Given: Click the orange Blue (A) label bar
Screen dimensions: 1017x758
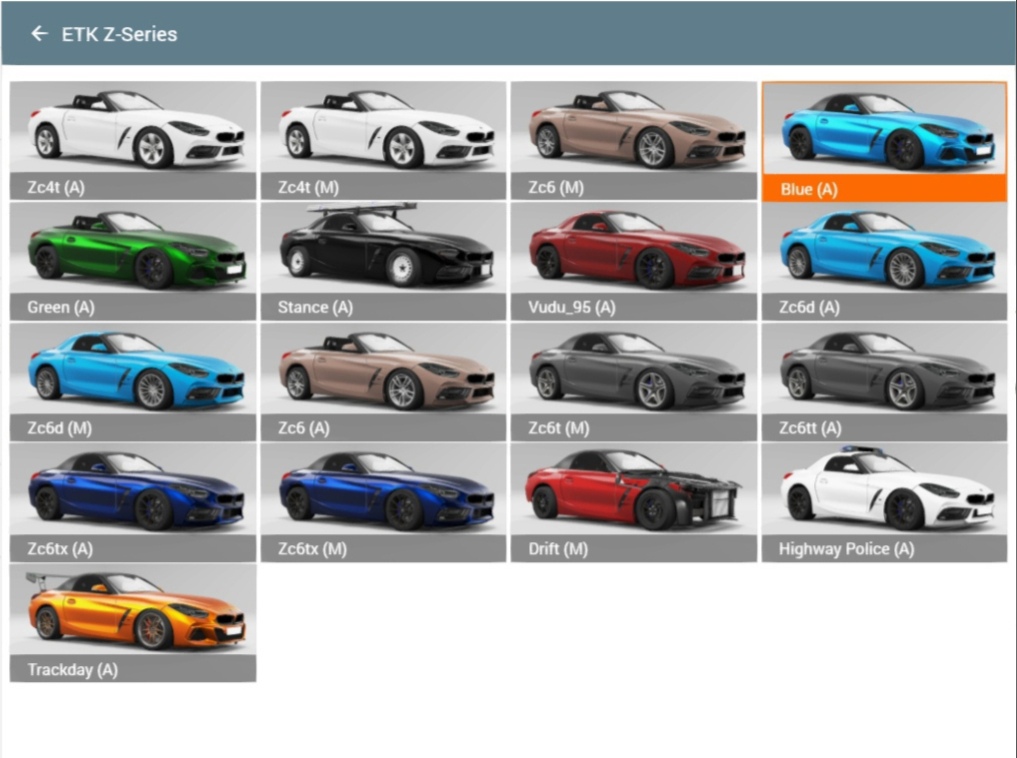Looking at the screenshot, I should [884, 189].
